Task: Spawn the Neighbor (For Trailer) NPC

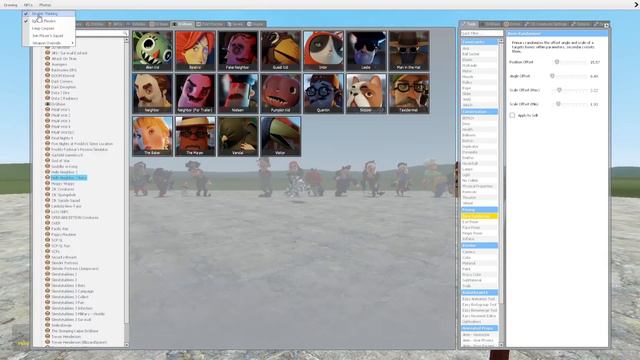Action: tap(195, 93)
